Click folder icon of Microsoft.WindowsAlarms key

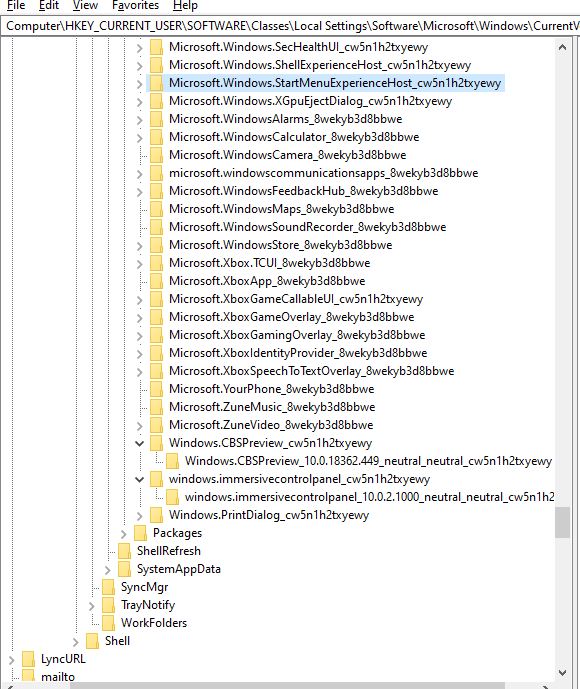(156, 119)
